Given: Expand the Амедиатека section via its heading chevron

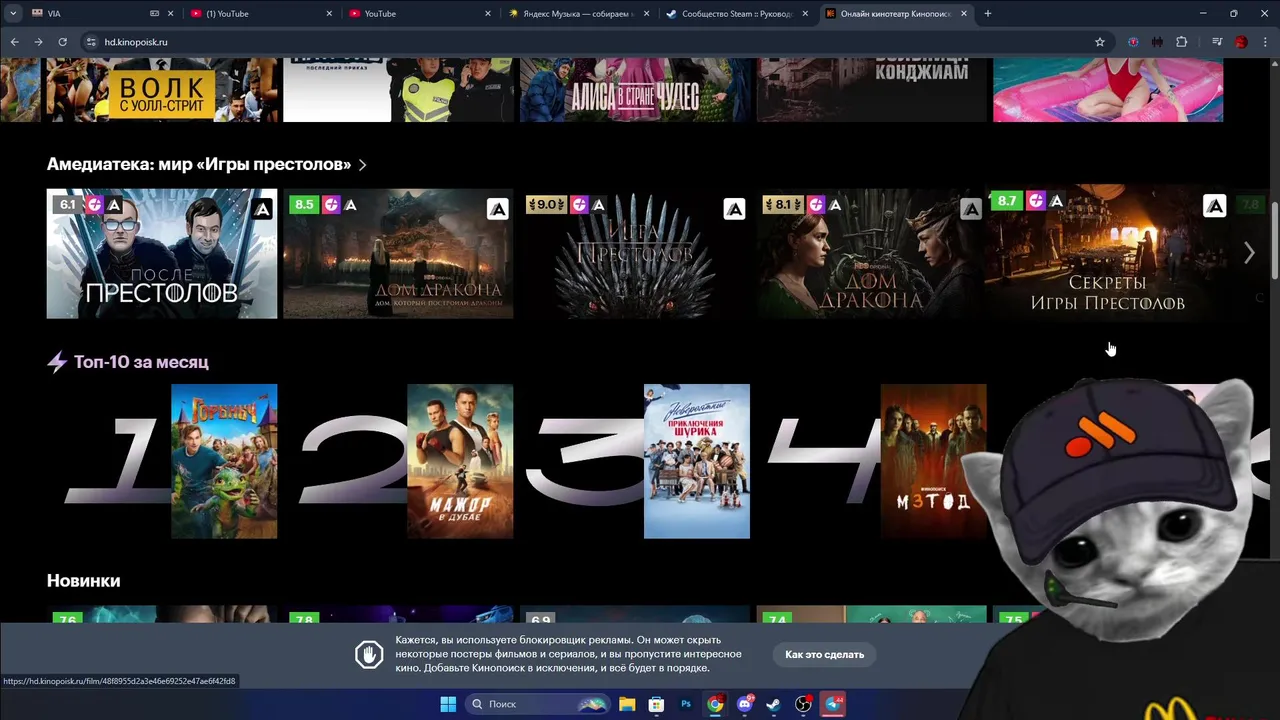Looking at the screenshot, I should pos(362,165).
